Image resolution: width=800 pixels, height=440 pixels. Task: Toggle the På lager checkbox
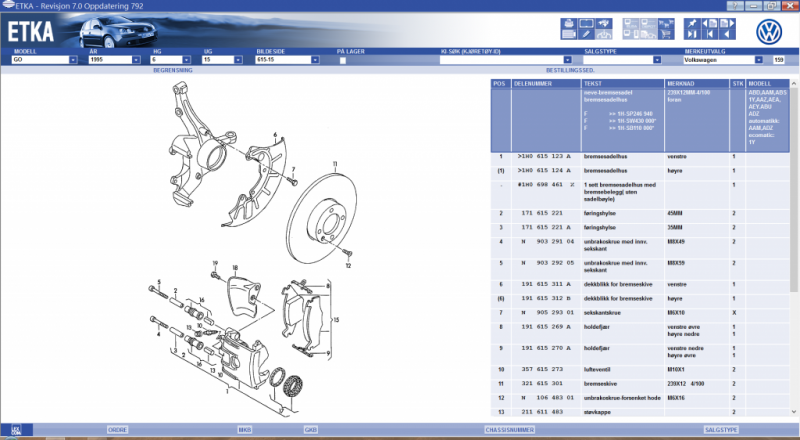(343, 60)
